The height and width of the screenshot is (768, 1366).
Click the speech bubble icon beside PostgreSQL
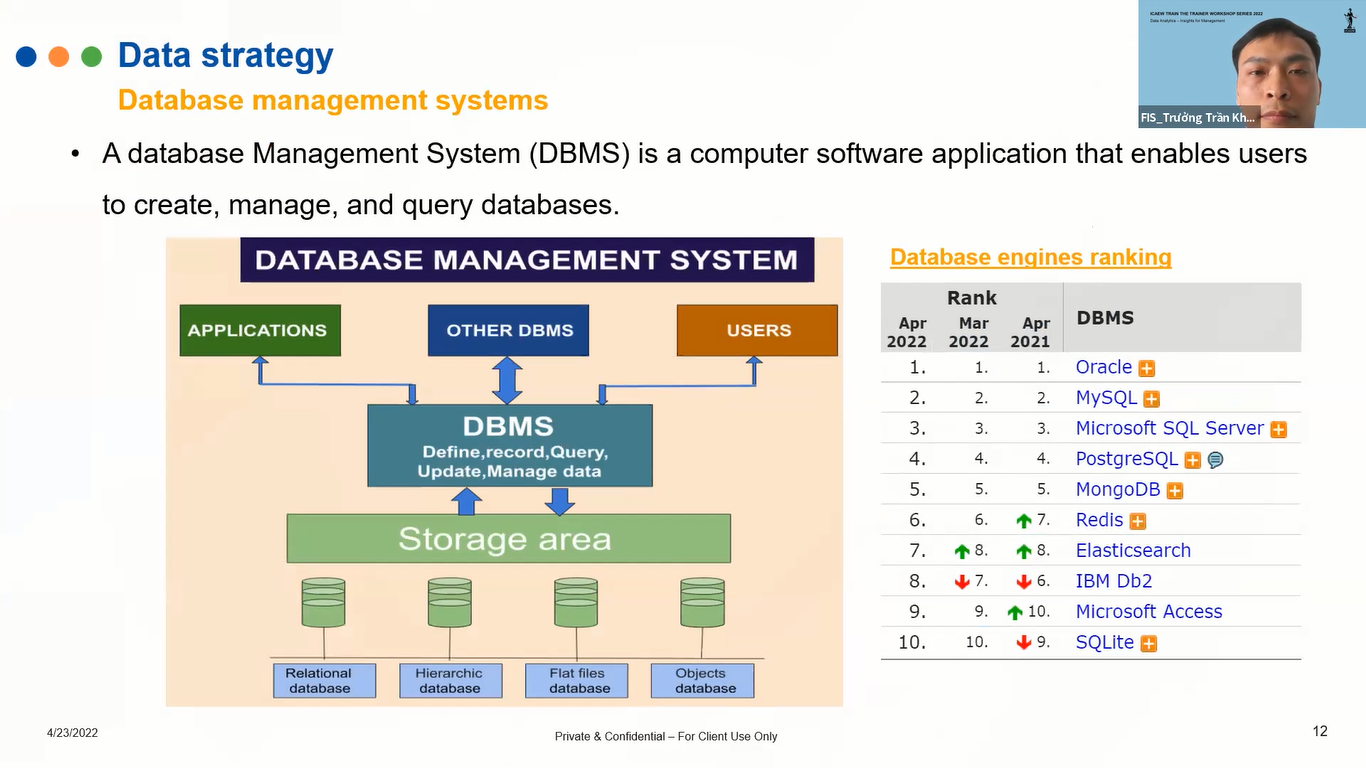coord(1216,460)
